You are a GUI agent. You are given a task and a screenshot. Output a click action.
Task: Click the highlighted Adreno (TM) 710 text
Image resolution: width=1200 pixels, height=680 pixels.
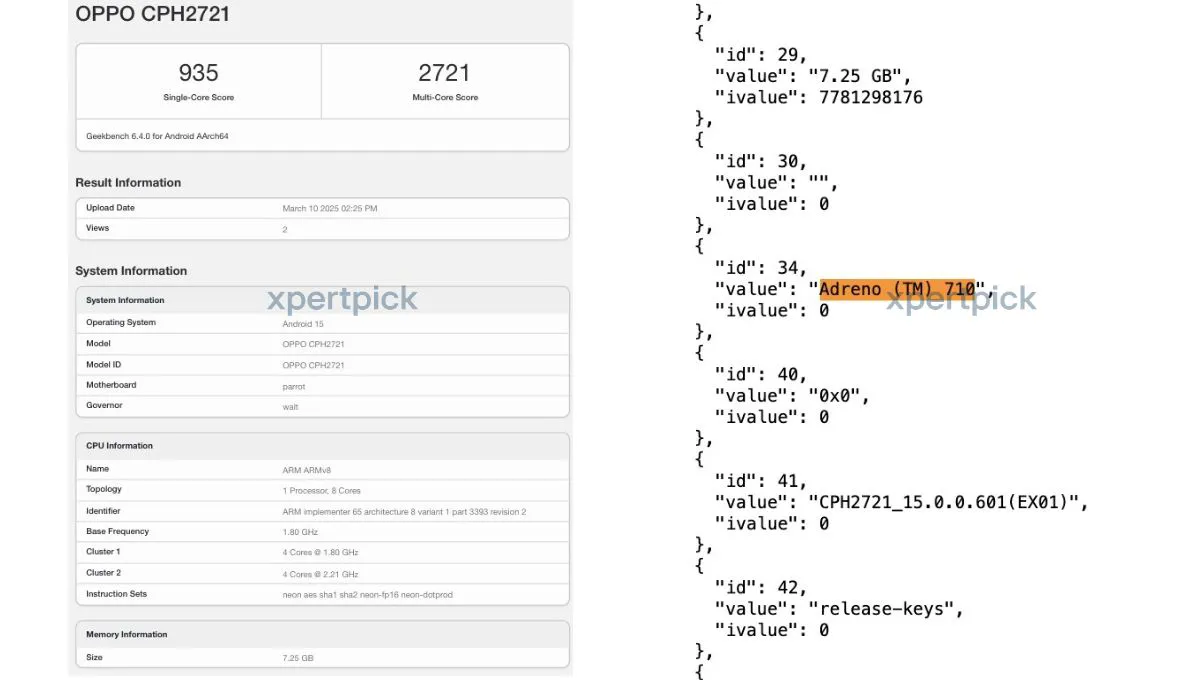coord(897,289)
